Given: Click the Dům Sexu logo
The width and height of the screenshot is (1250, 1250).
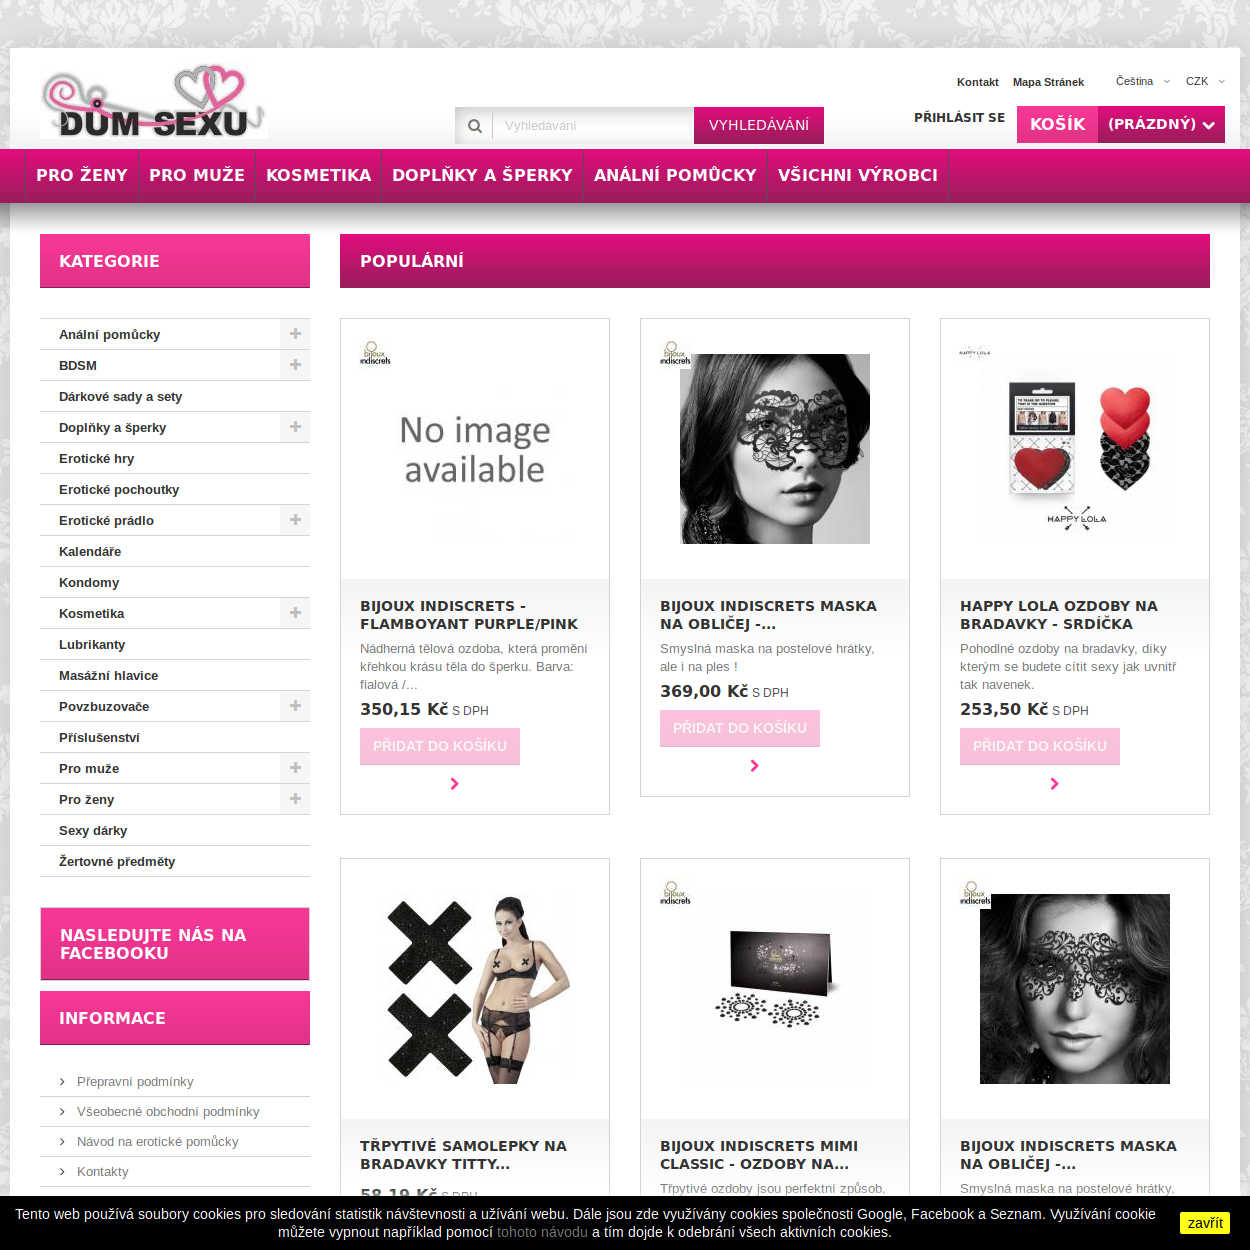Looking at the screenshot, I should click(x=154, y=103).
